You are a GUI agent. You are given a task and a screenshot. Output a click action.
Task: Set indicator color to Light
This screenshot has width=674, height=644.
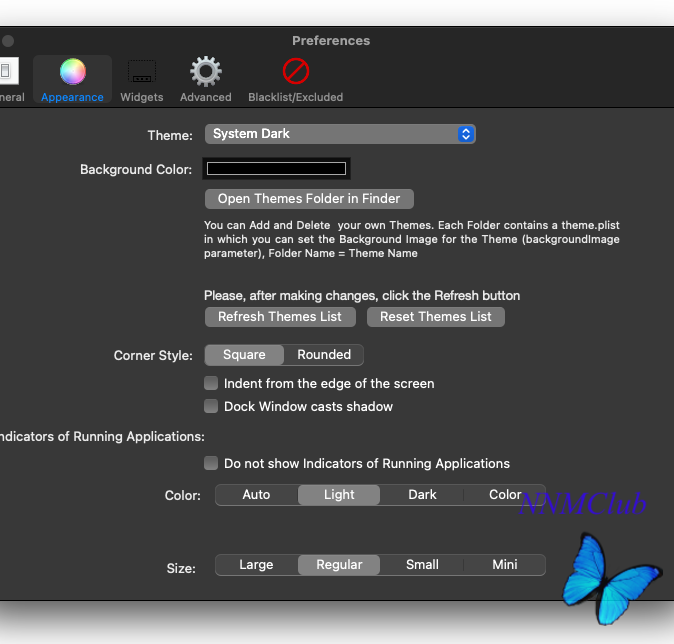pos(339,495)
